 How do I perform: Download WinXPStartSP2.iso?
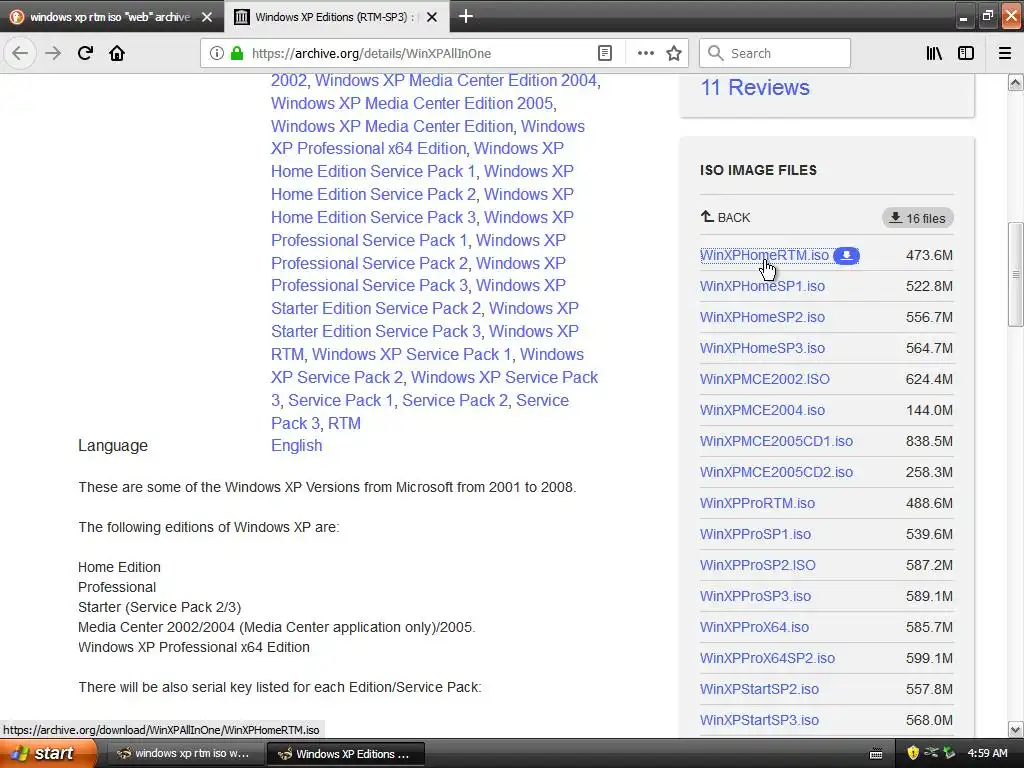(x=760, y=690)
